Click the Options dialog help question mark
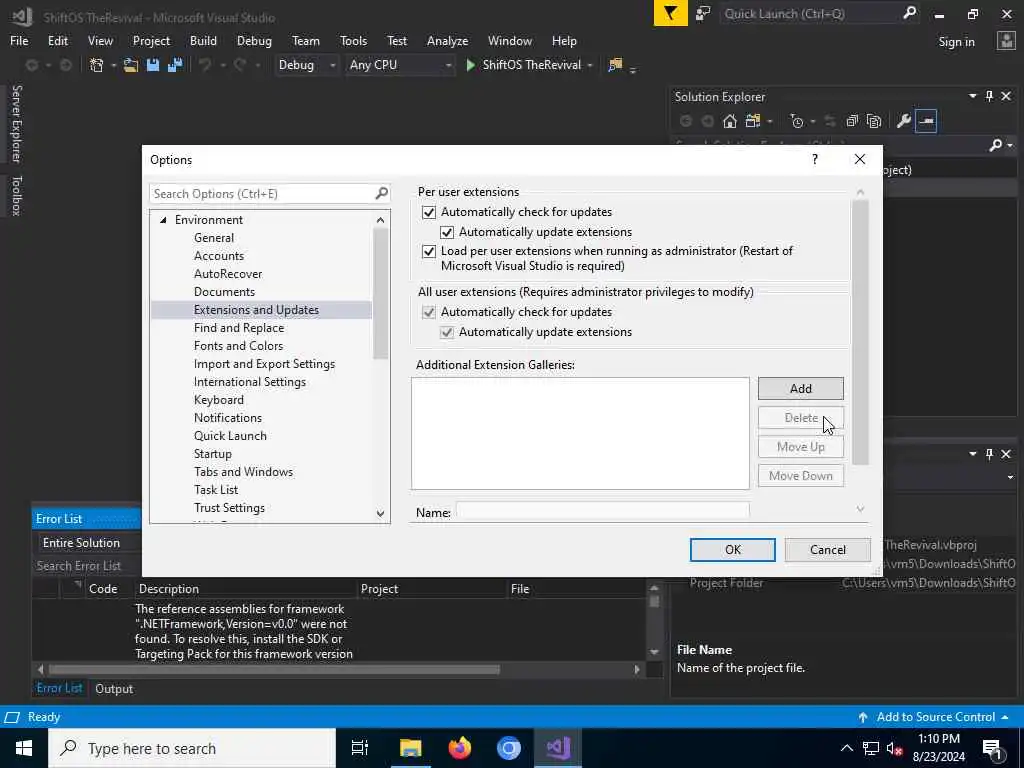 click(814, 159)
